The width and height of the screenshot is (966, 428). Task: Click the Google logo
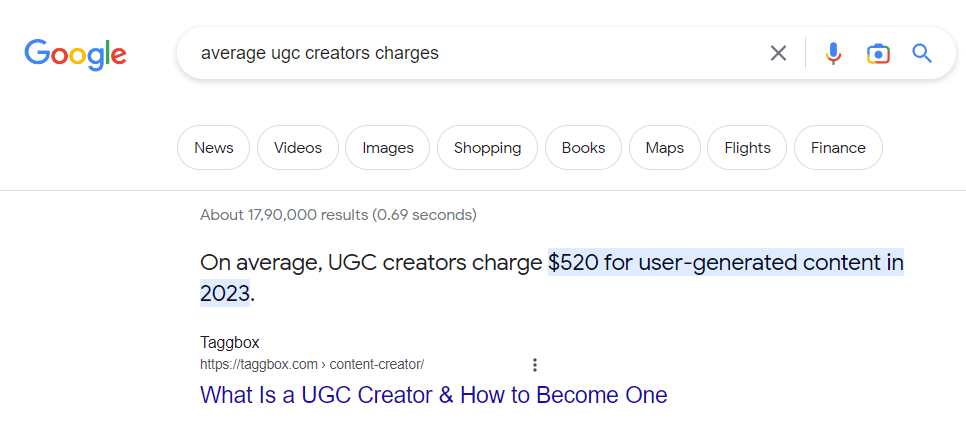pyautogui.click(x=75, y=53)
